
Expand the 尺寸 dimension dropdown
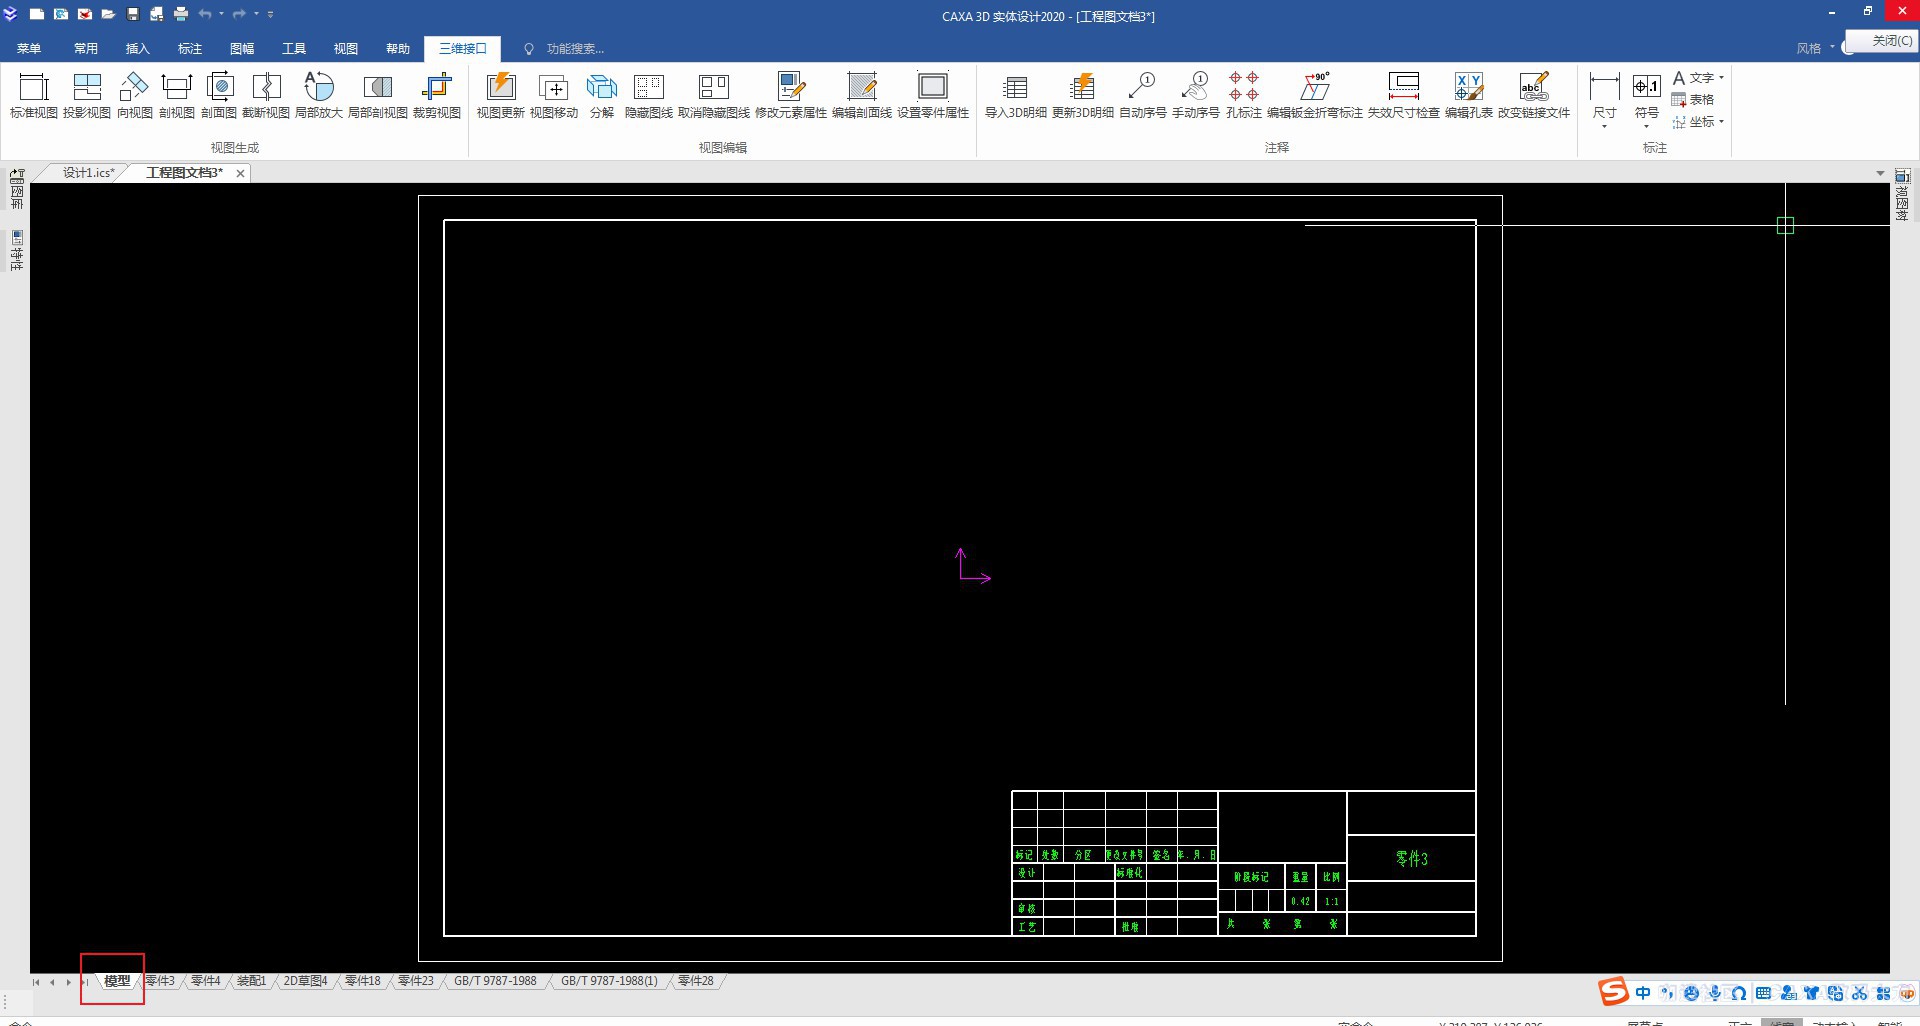1604,126
